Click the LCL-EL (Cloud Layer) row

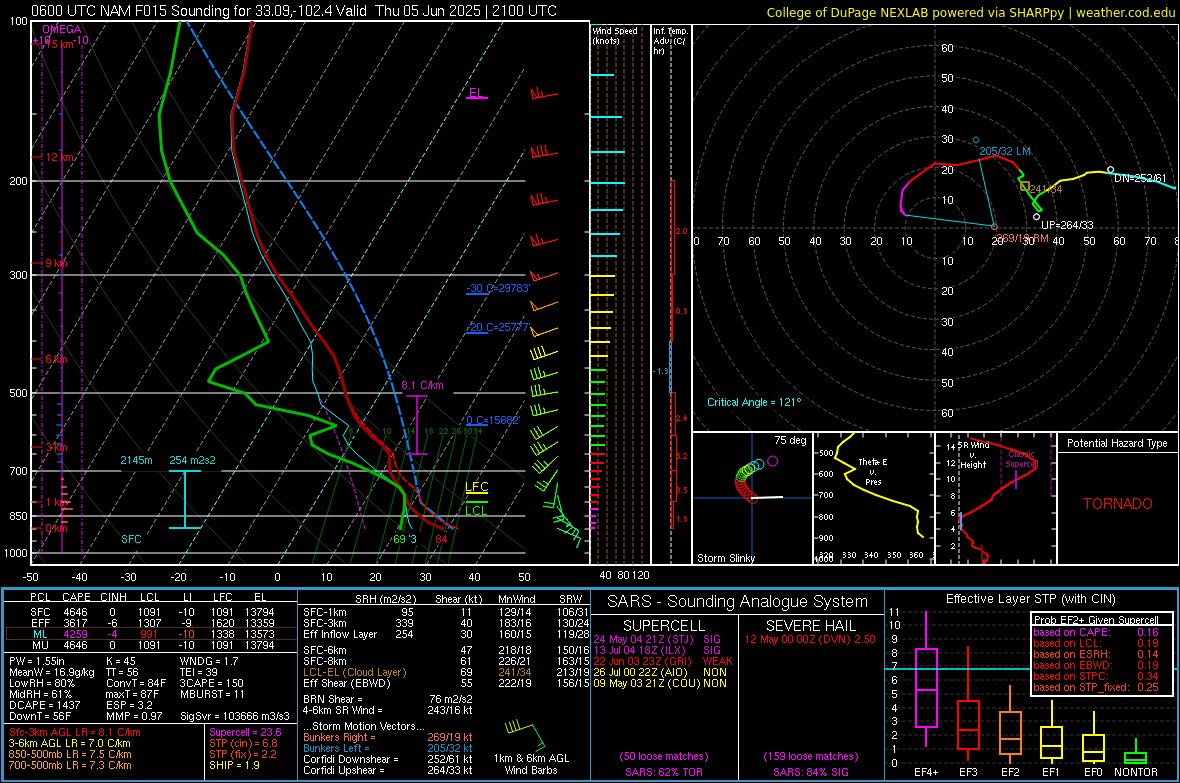coord(446,672)
